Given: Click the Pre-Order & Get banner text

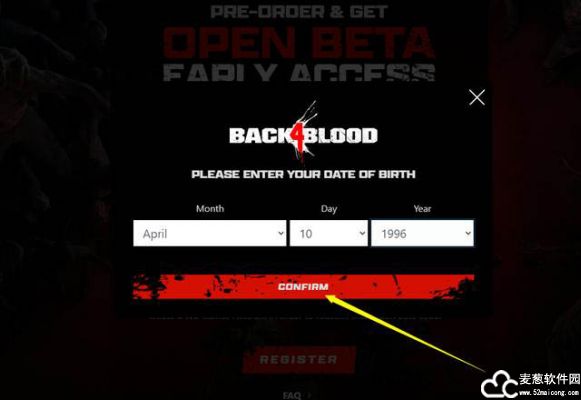Looking at the screenshot, I should pos(299,11).
